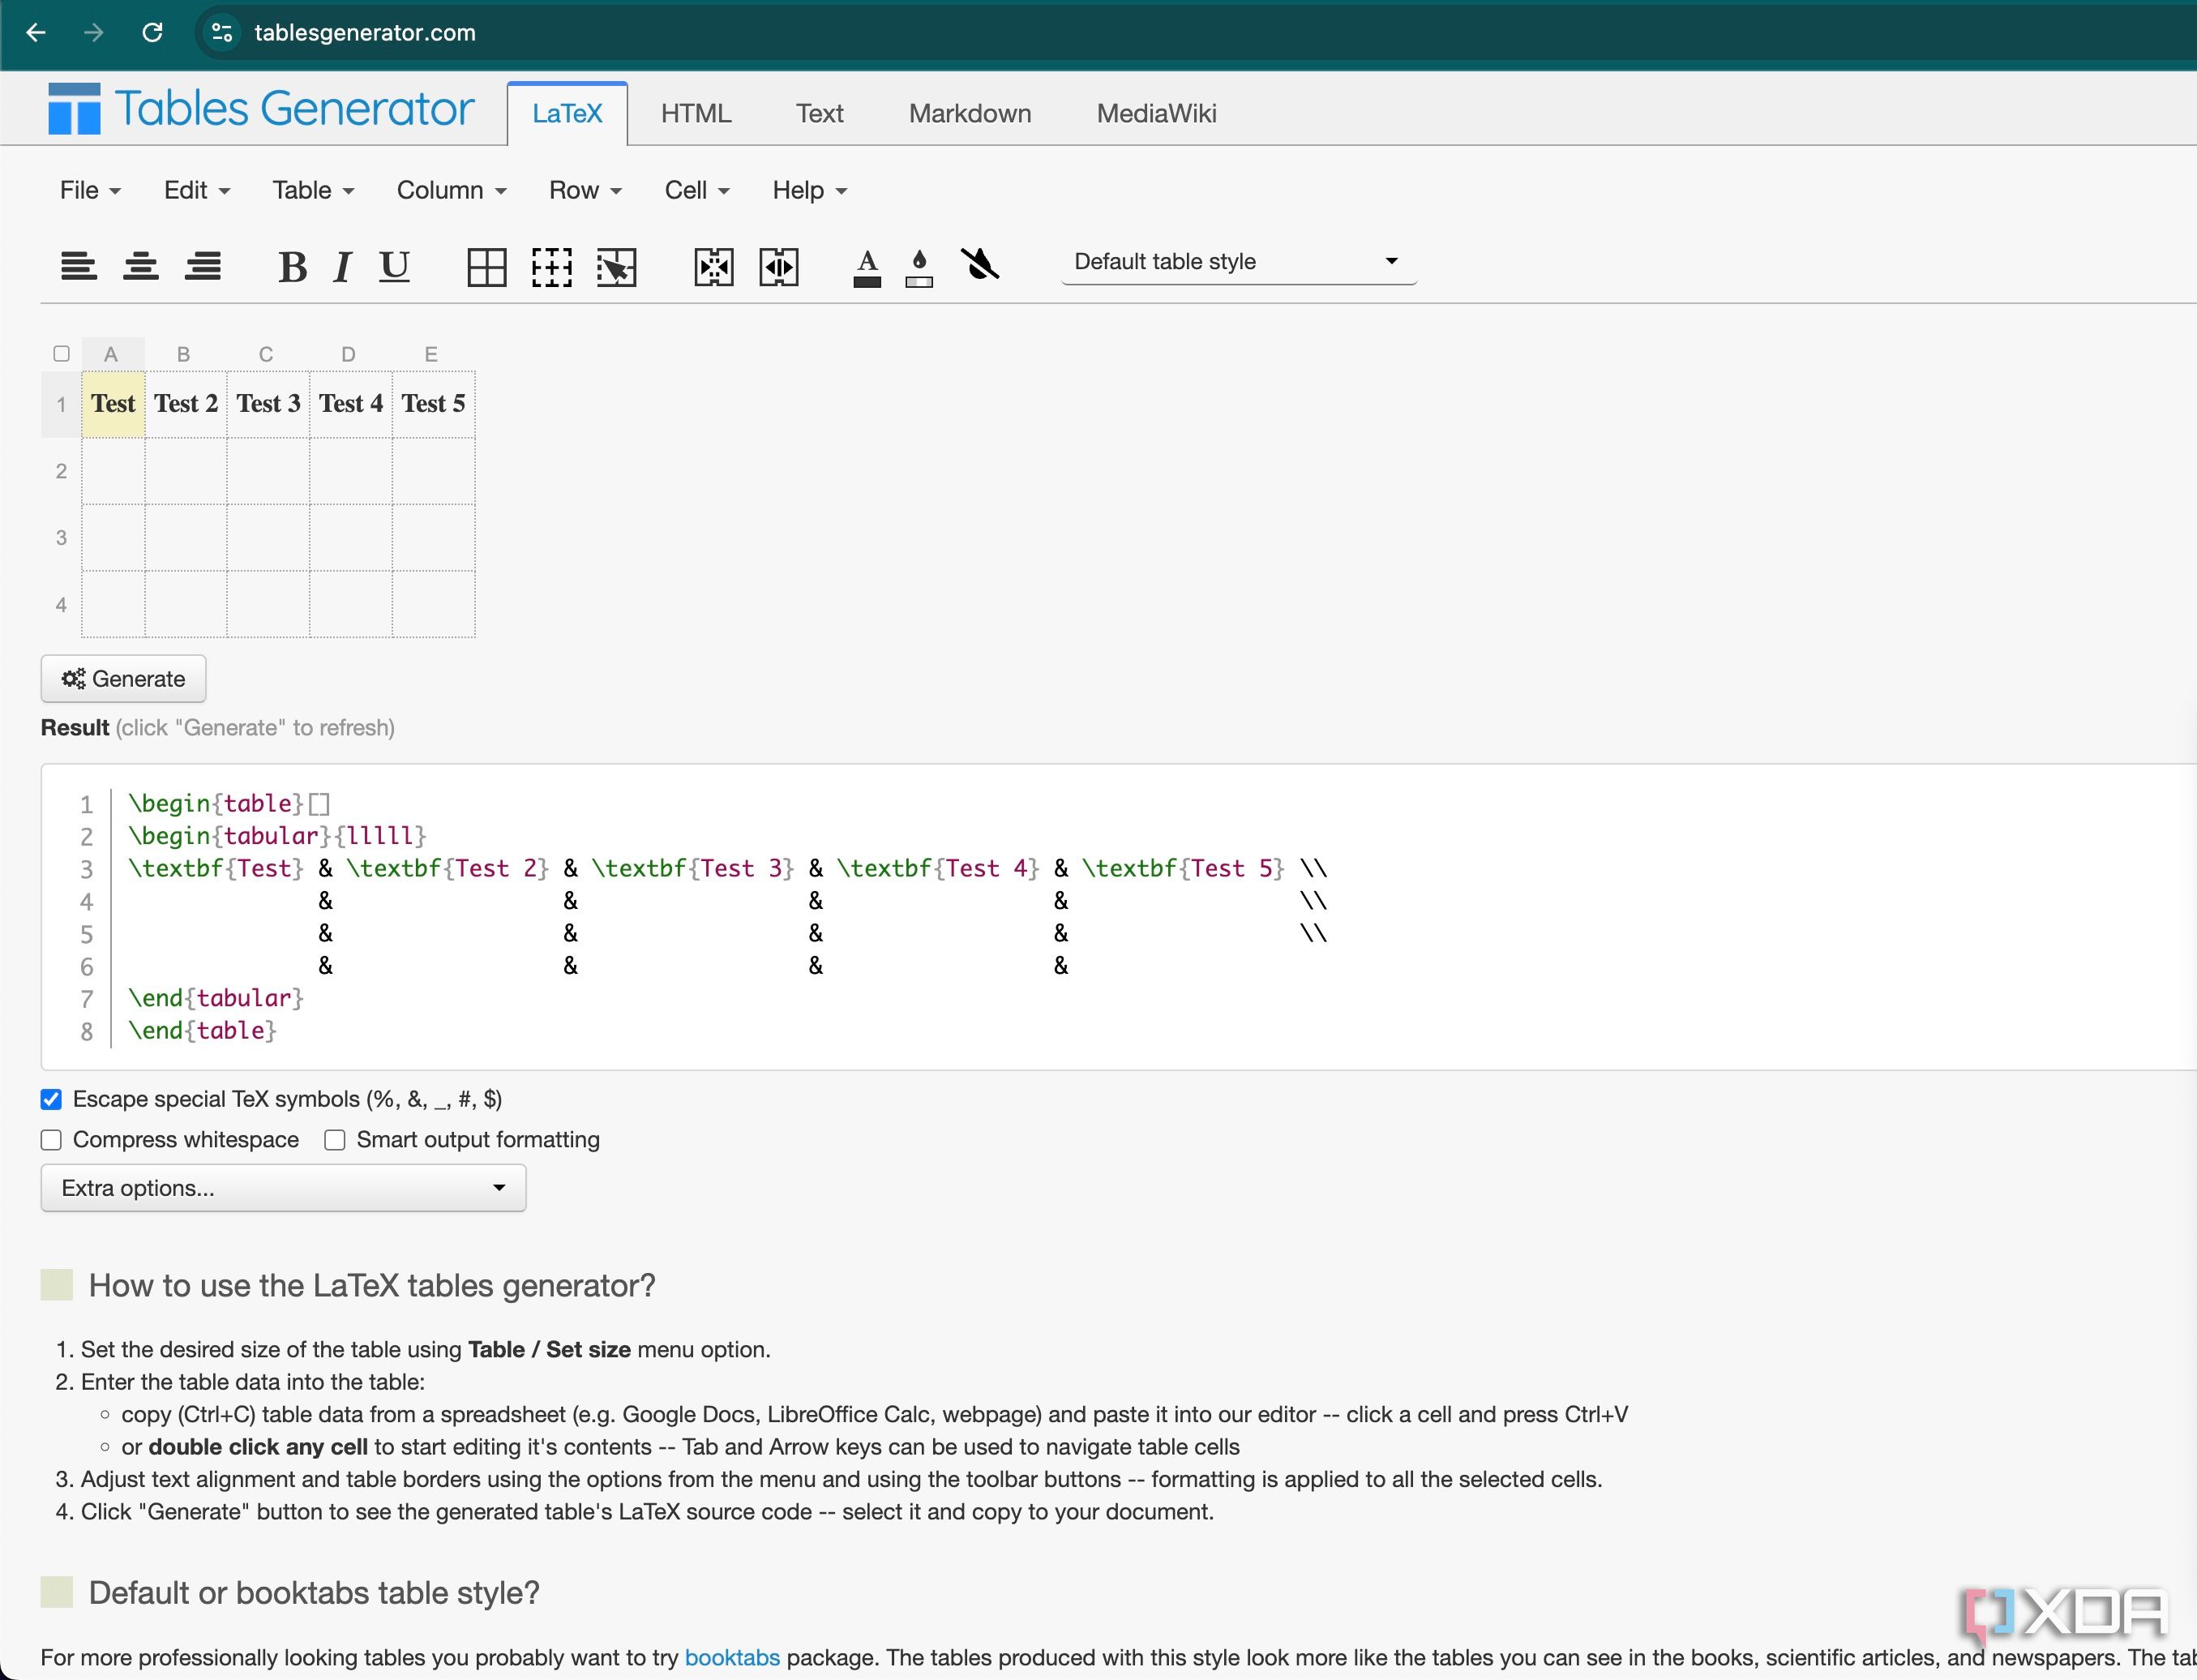Enable Compress whitespace option
This screenshot has height=1680, width=2197.
[51, 1140]
